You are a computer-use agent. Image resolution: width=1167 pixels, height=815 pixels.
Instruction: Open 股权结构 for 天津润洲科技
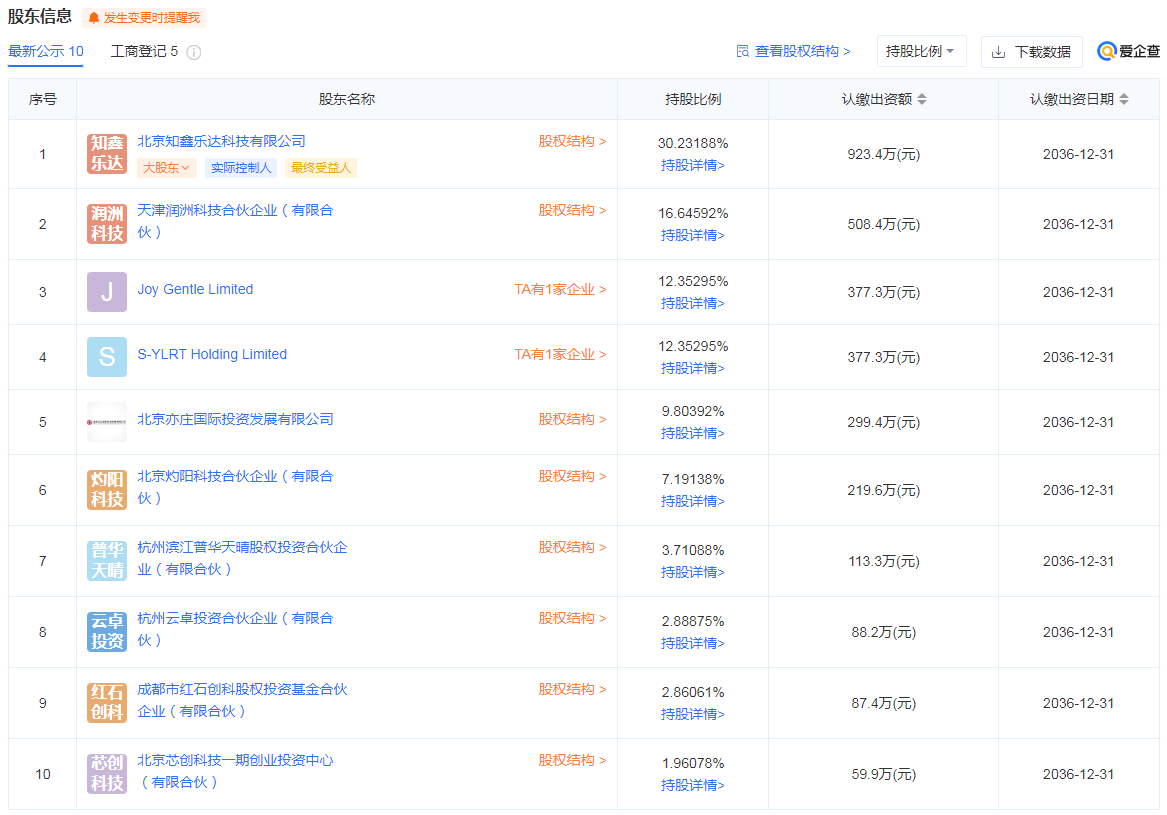(572, 211)
